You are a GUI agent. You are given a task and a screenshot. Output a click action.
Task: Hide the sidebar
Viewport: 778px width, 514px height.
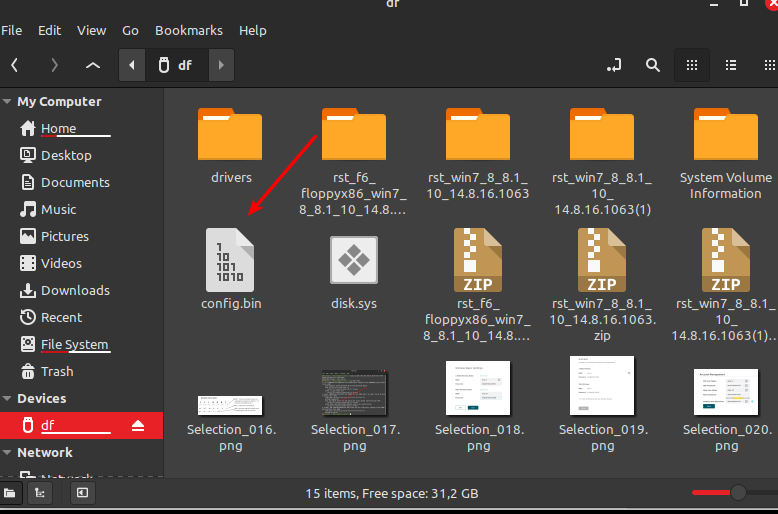point(82,493)
